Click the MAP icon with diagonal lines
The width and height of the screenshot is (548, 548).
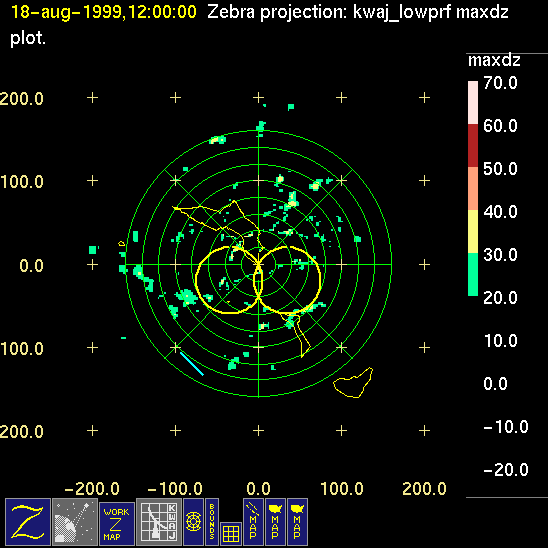253,522
